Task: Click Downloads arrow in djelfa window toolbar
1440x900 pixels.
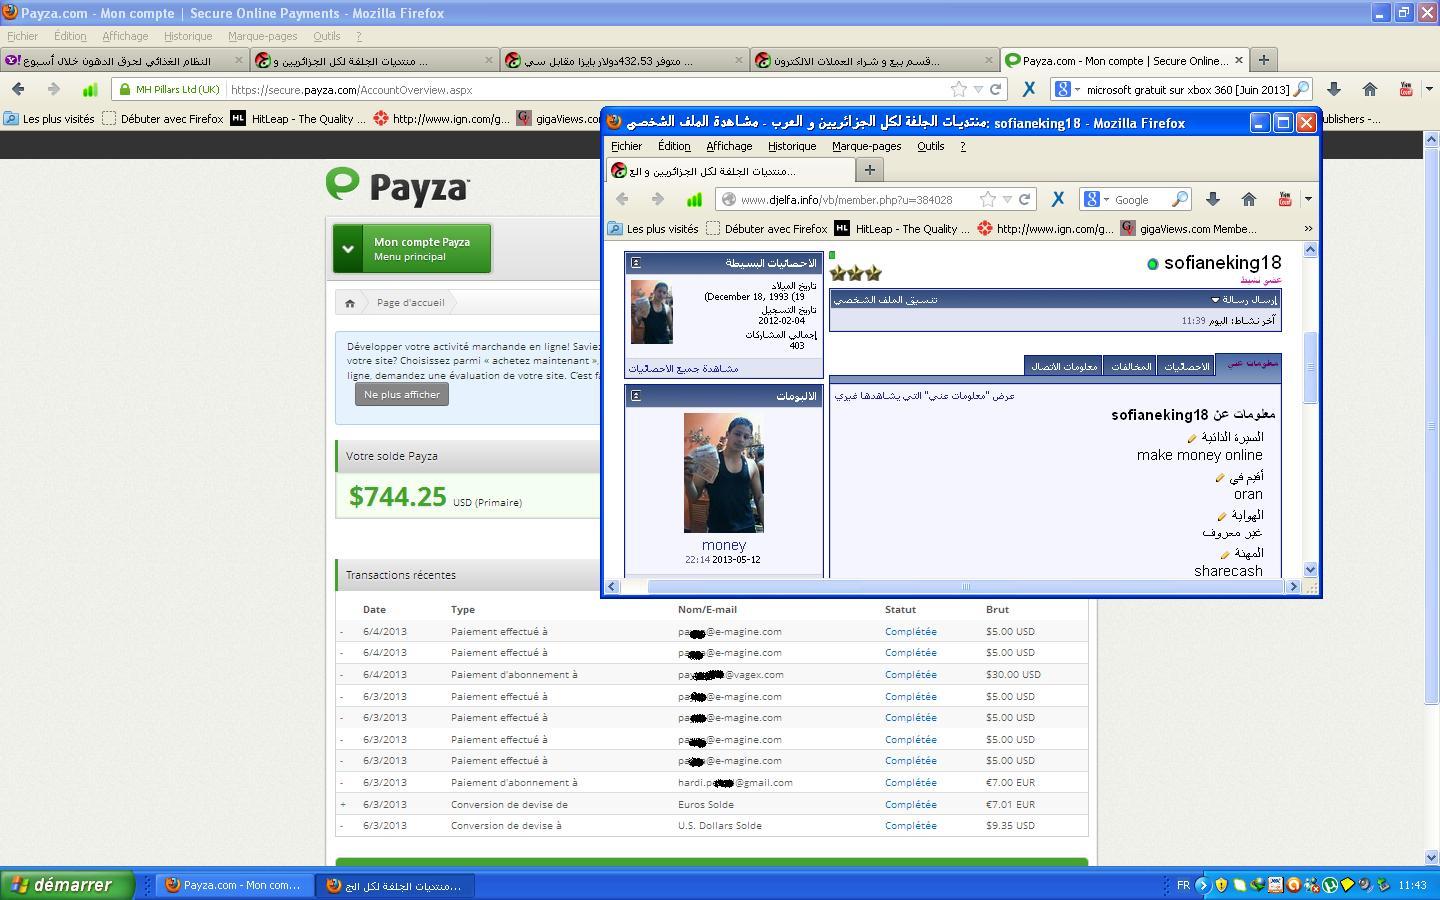Action: click(1212, 199)
